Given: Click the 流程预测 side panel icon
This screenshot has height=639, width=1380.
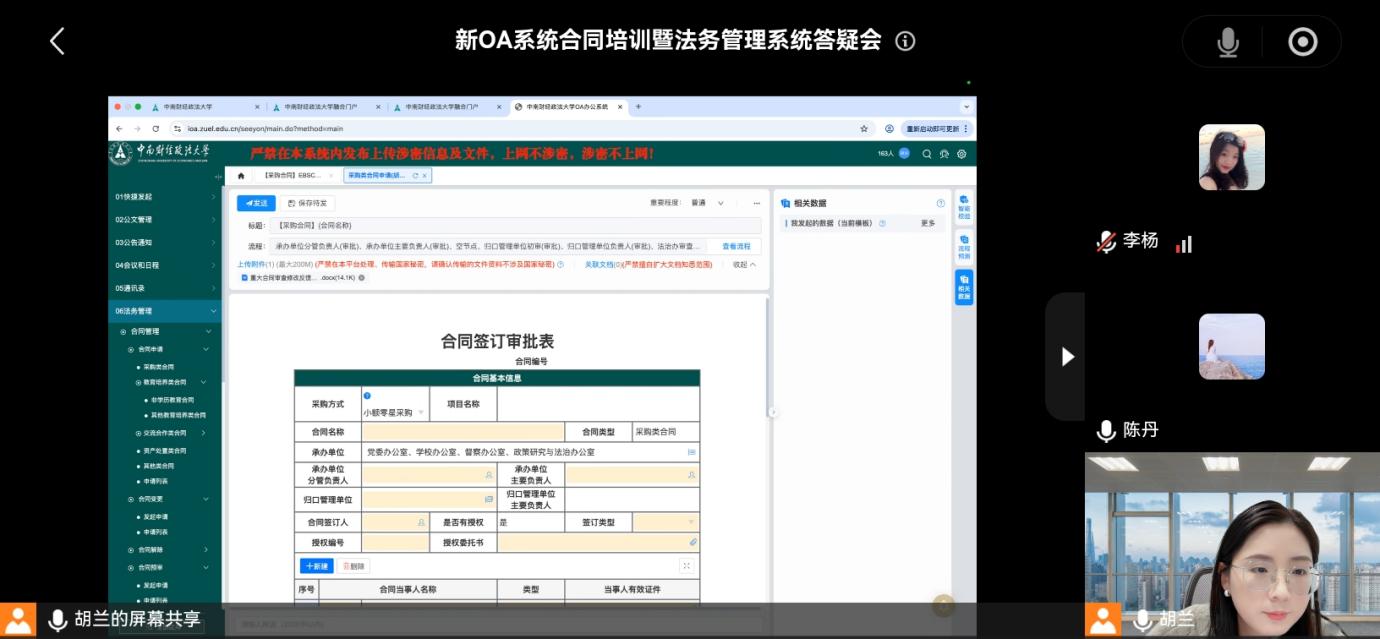Looking at the screenshot, I should [964, 247].
